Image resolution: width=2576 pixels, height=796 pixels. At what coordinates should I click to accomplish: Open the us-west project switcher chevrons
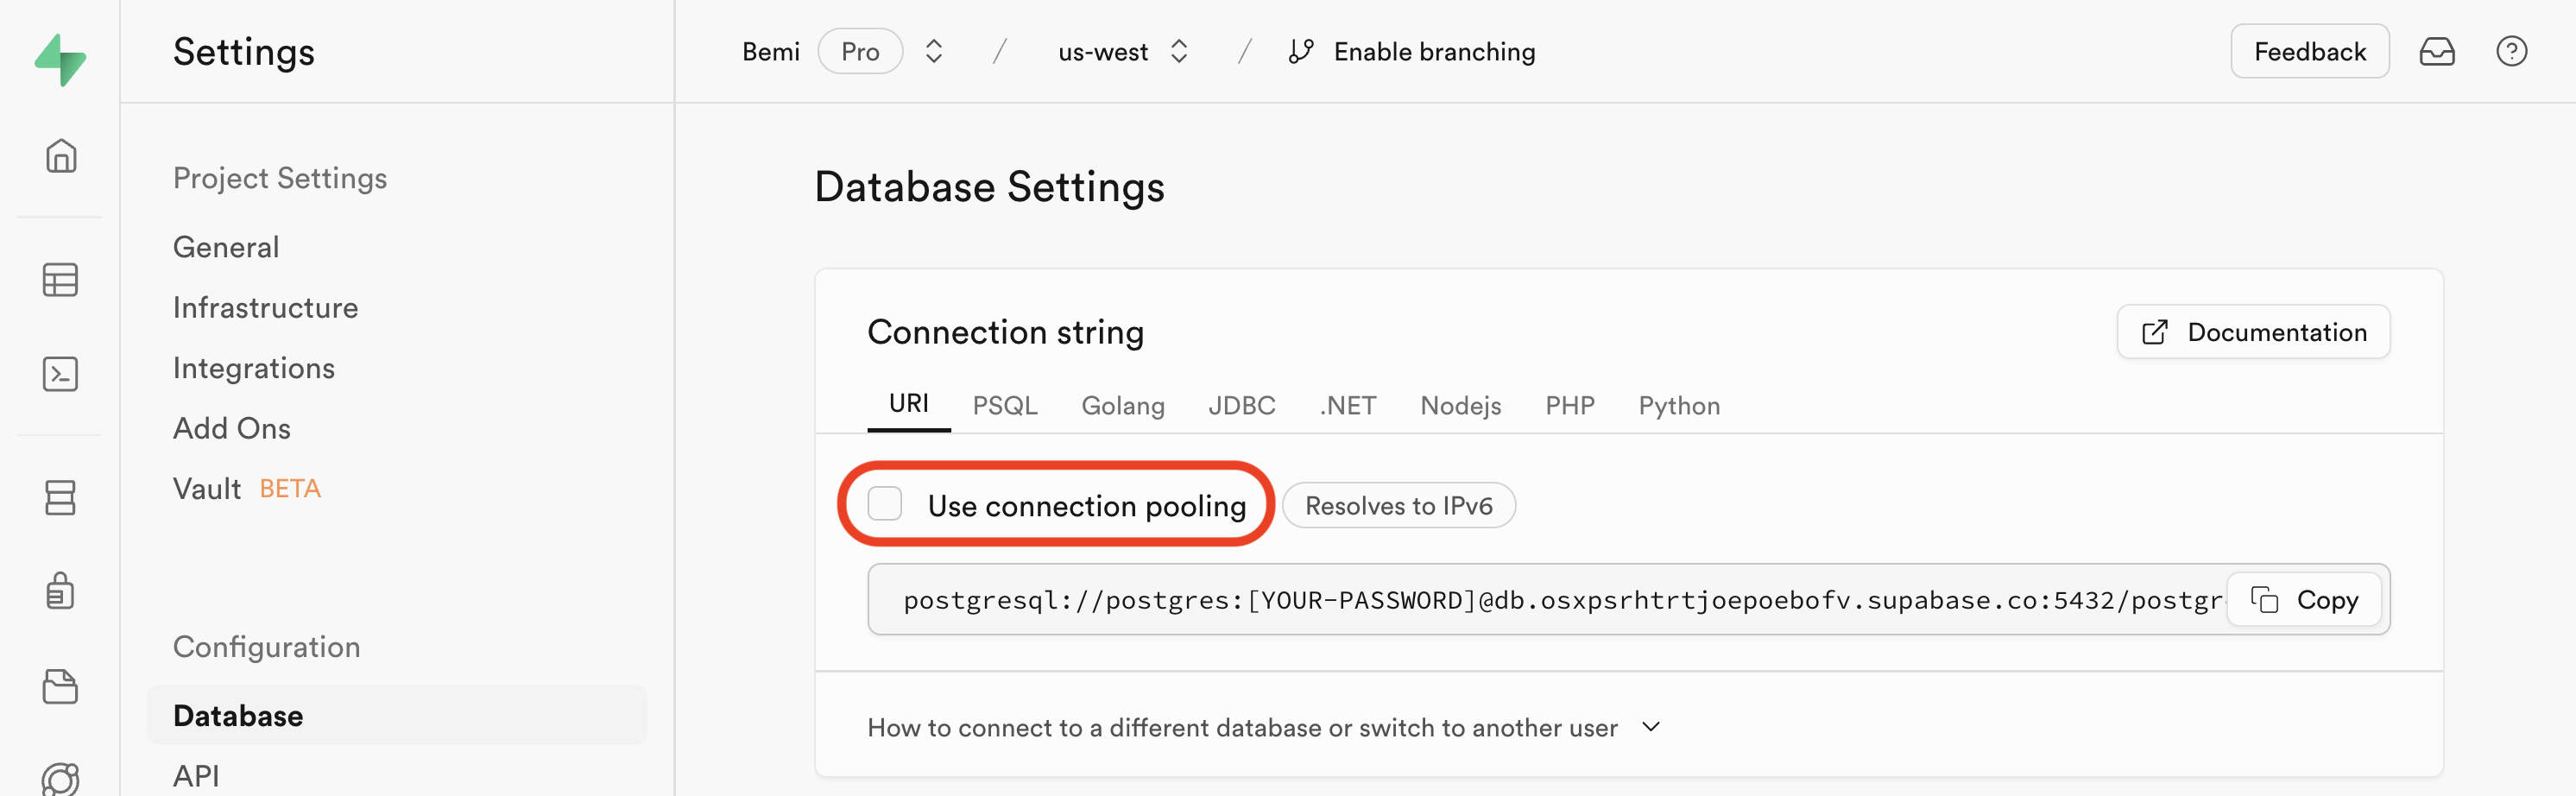pyautogui.click(x=1179, y=52)
